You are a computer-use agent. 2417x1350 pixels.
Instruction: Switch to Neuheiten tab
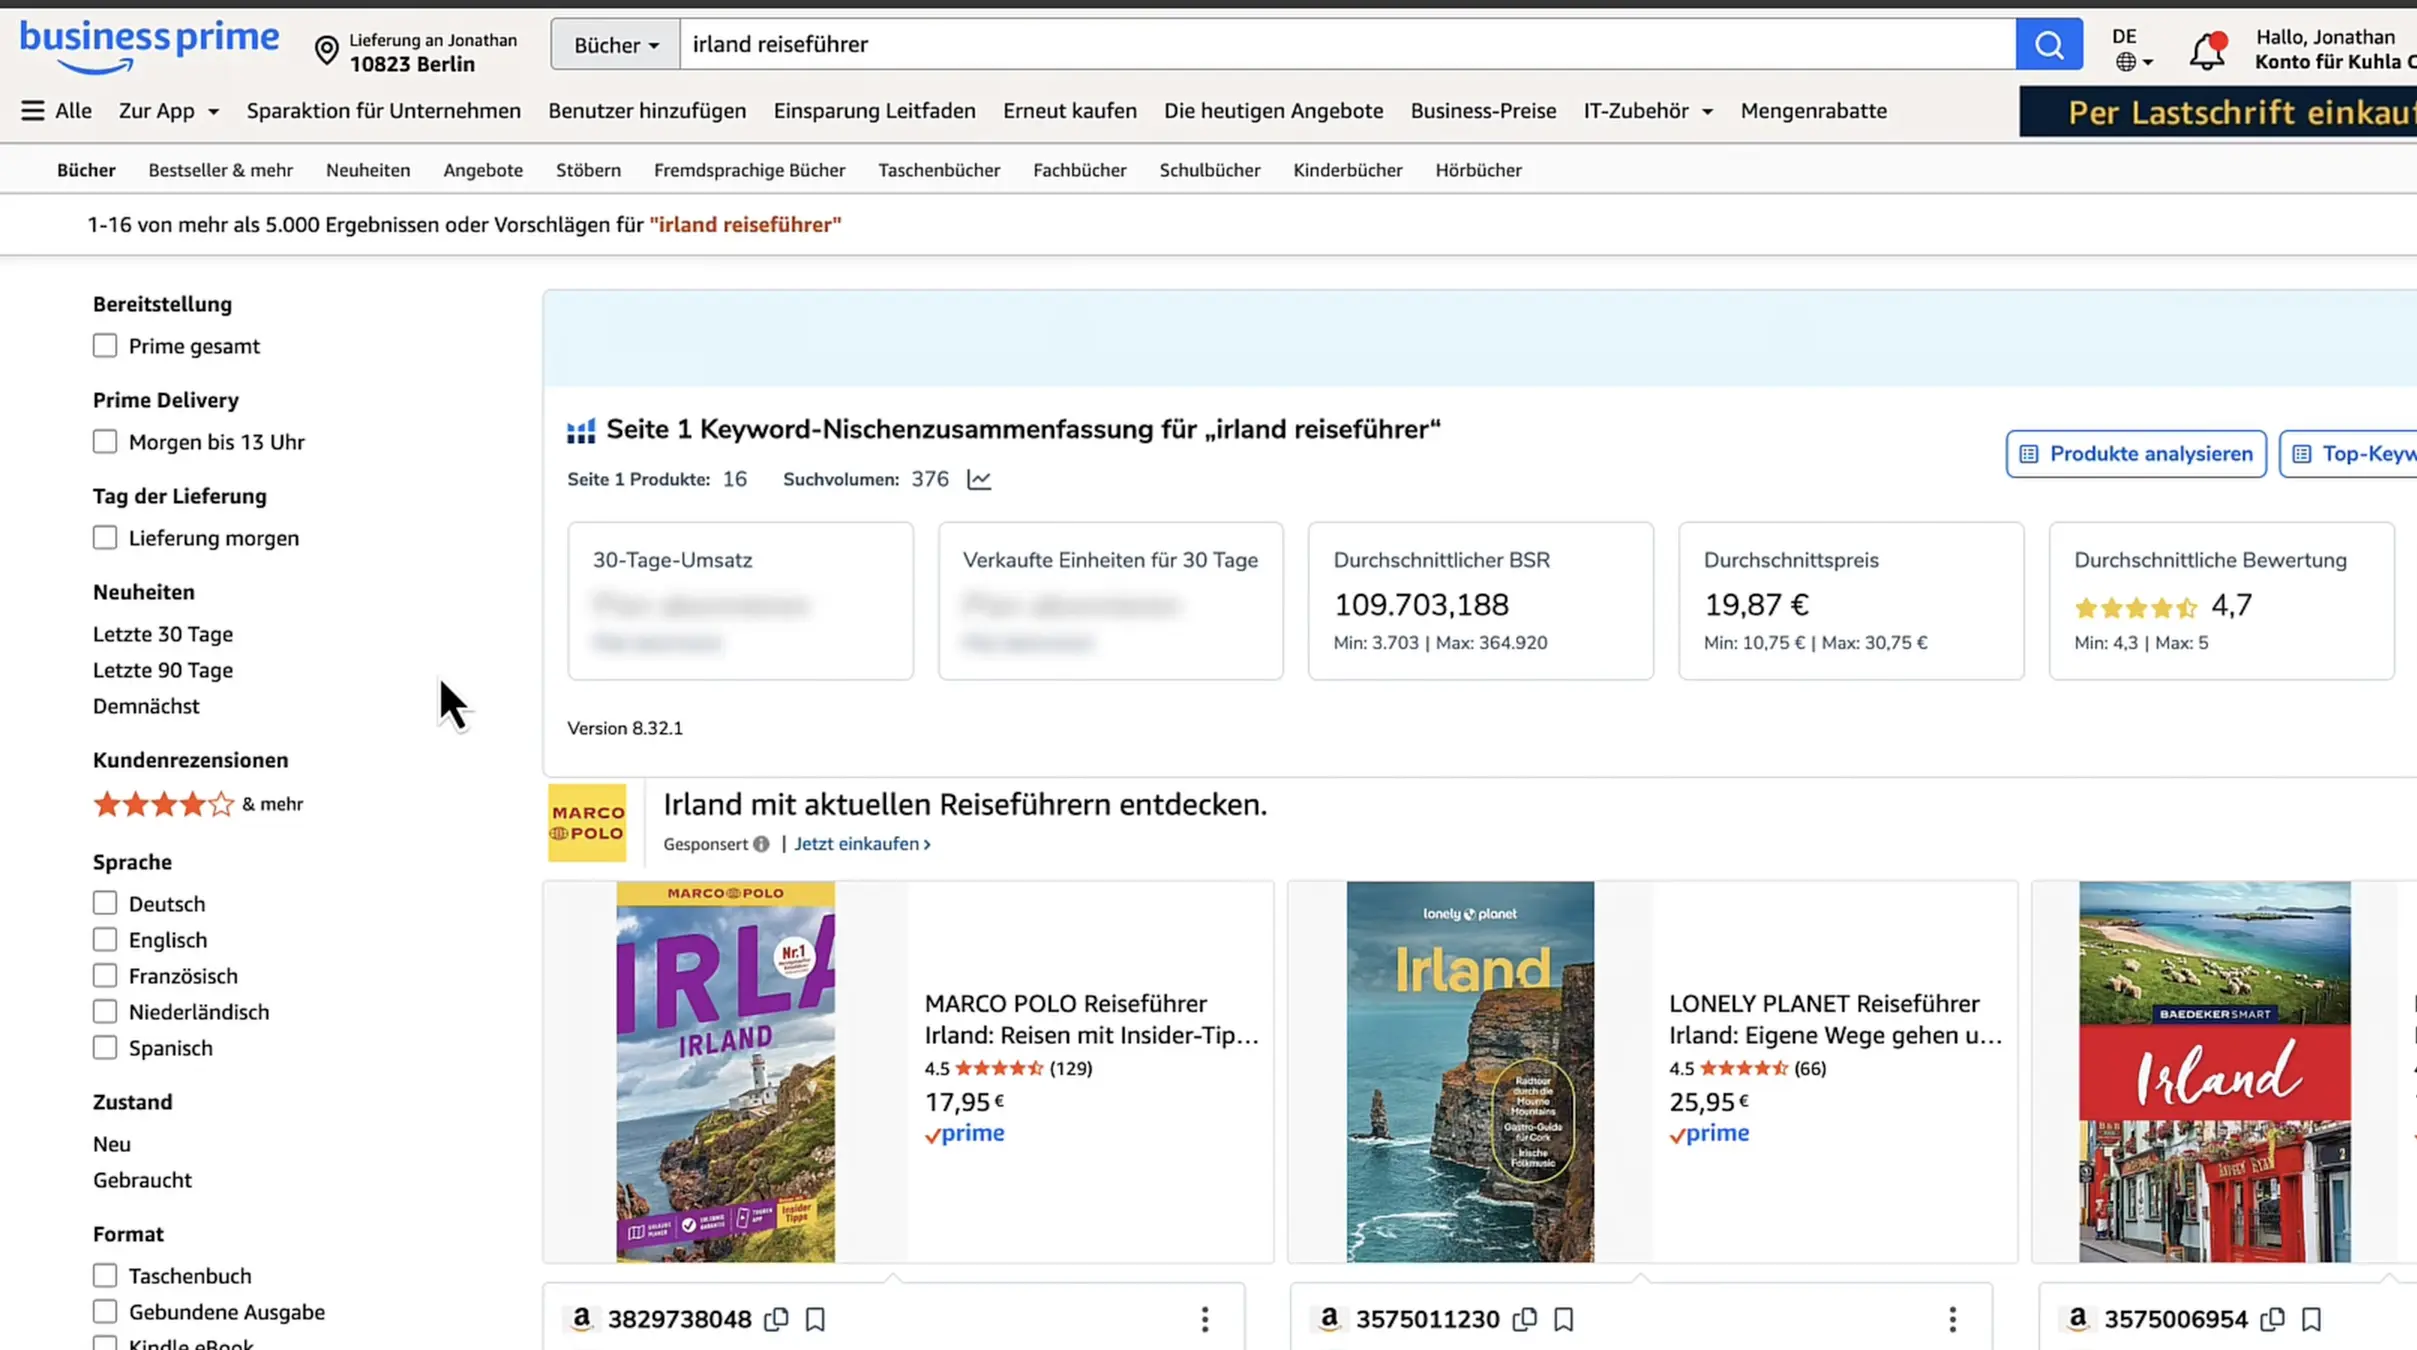coord(368,170)
